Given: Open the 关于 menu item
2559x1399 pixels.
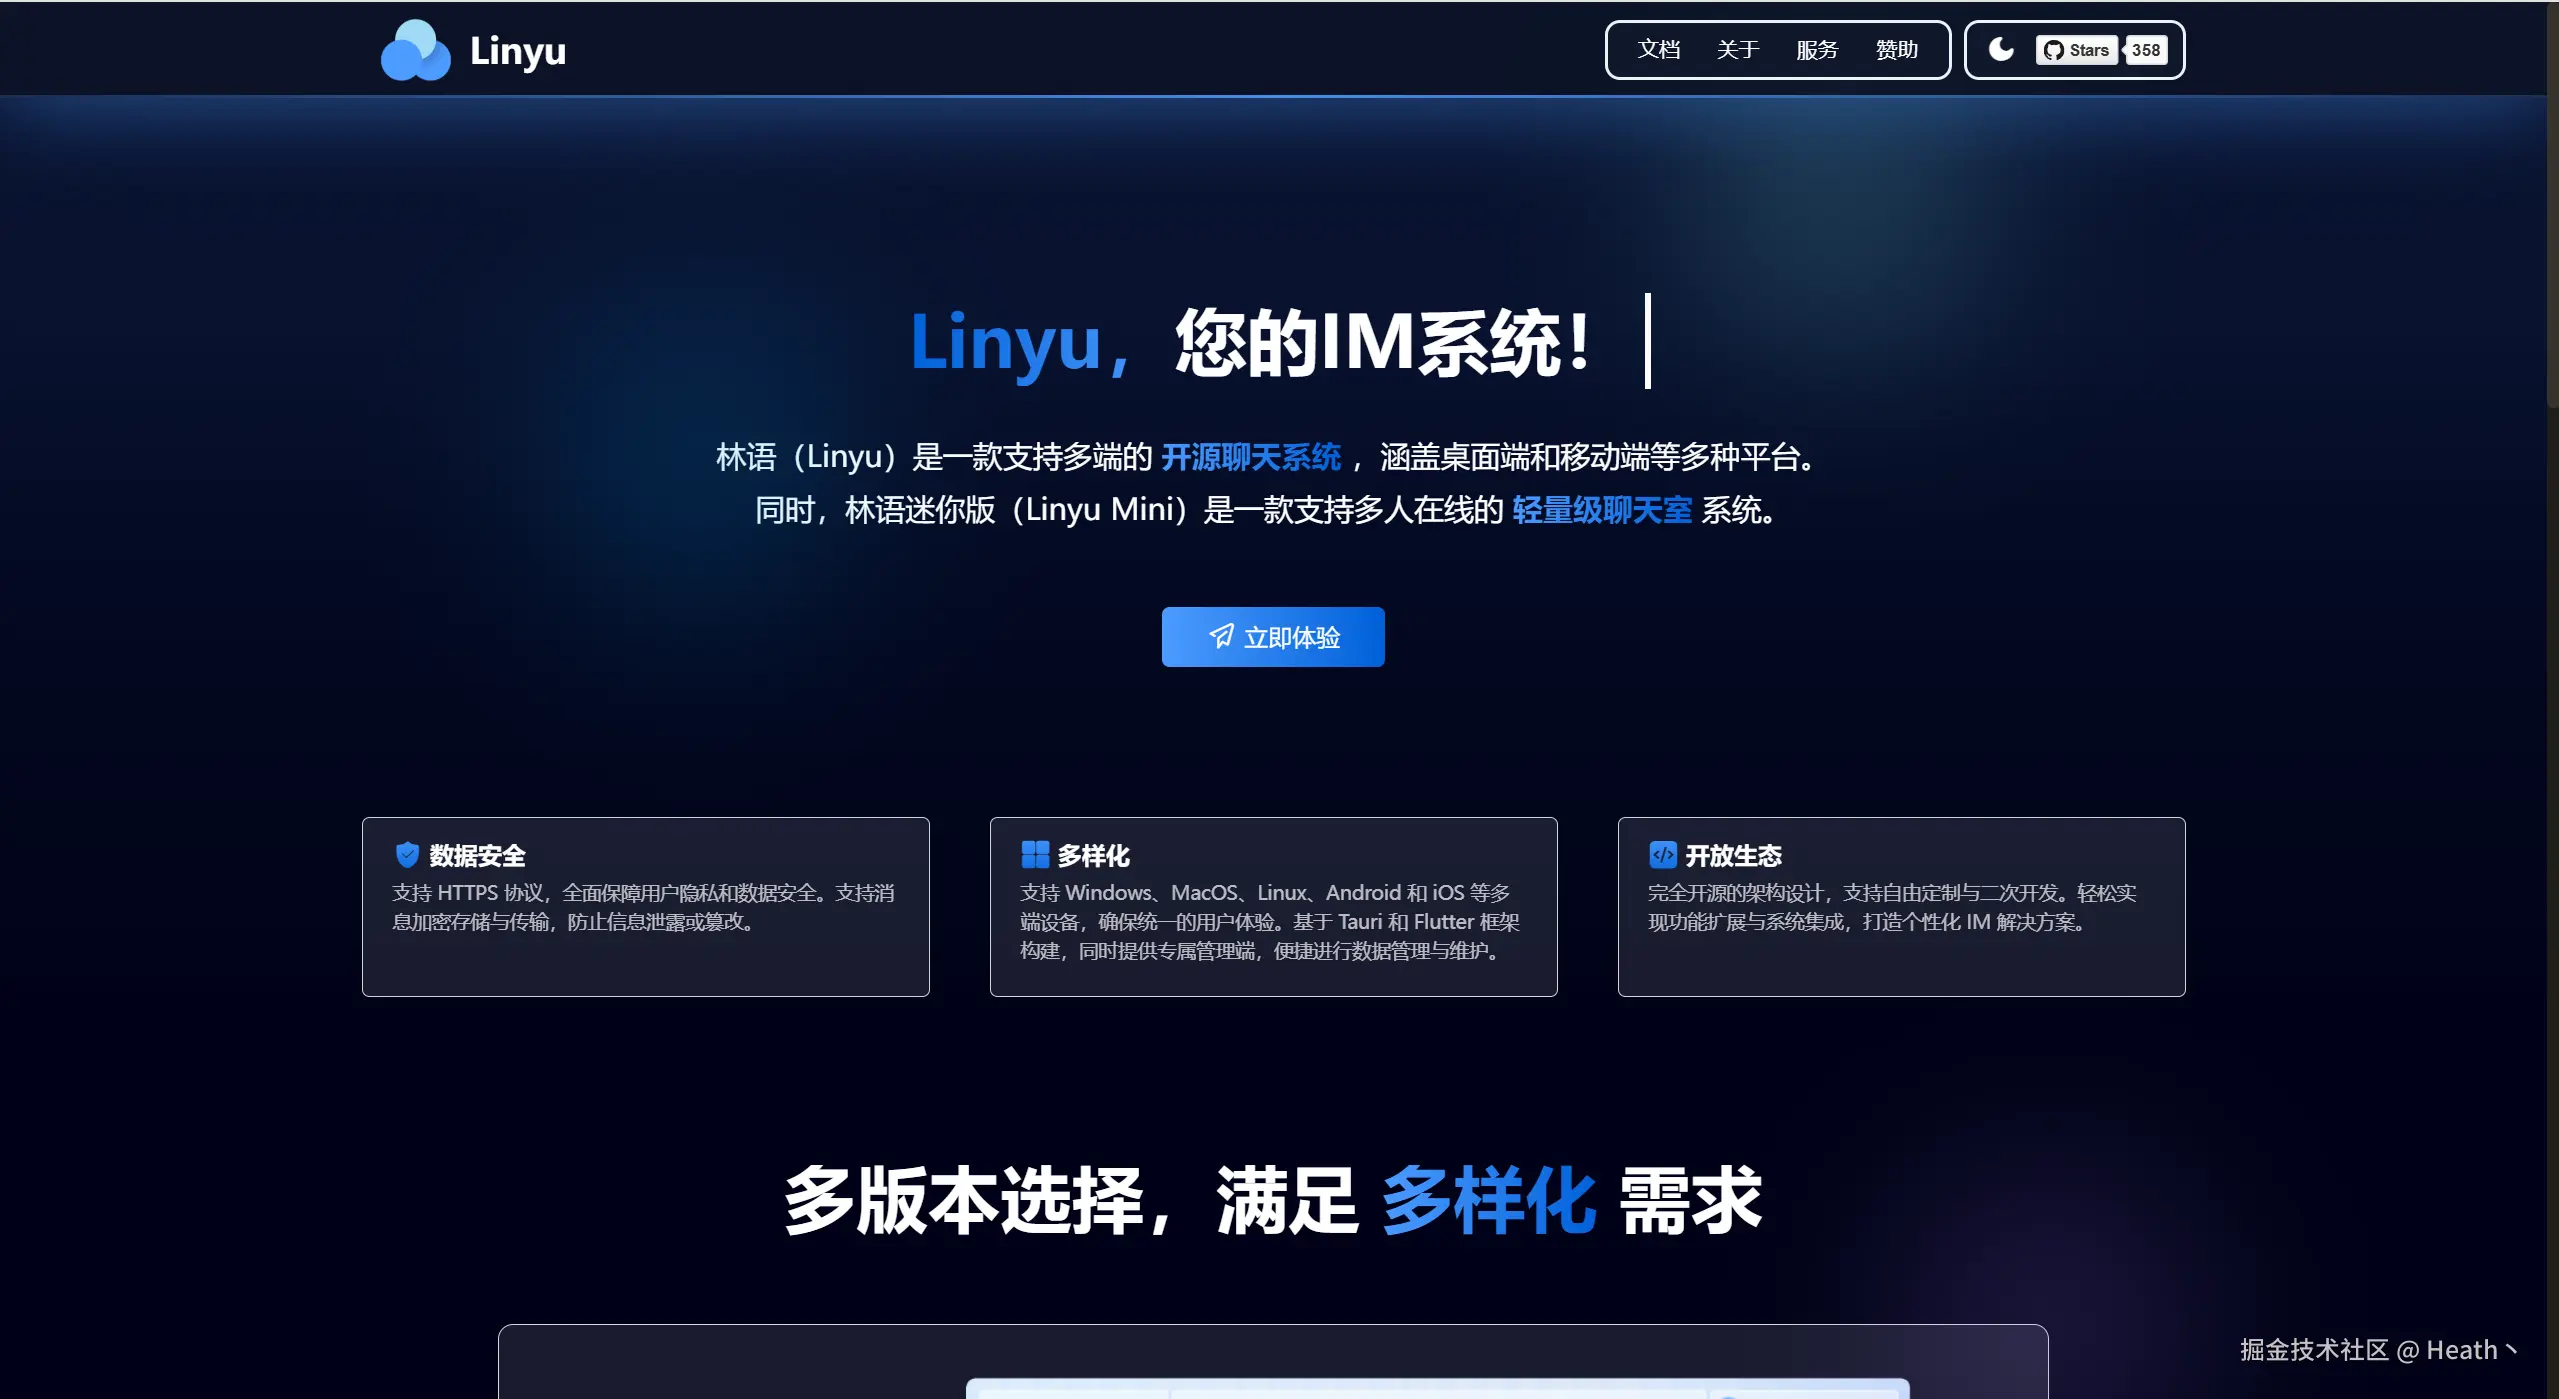Looking at the screenshot, I should [1738, 49].
